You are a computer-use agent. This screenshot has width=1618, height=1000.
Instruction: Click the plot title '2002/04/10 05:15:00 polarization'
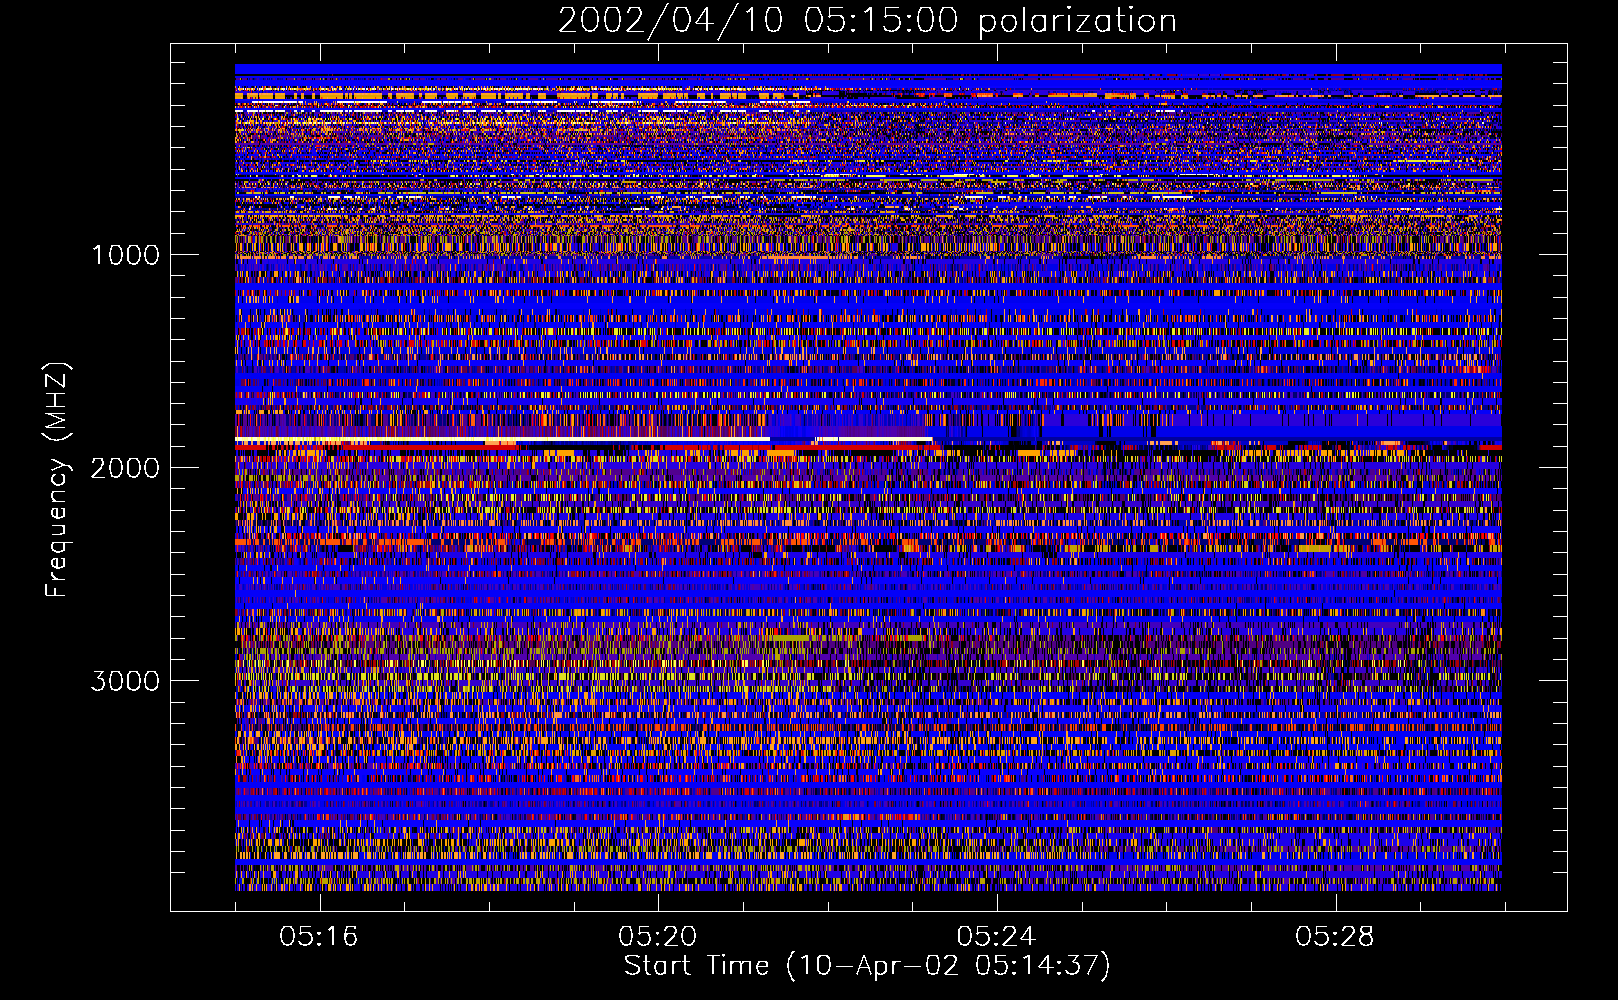867,20
